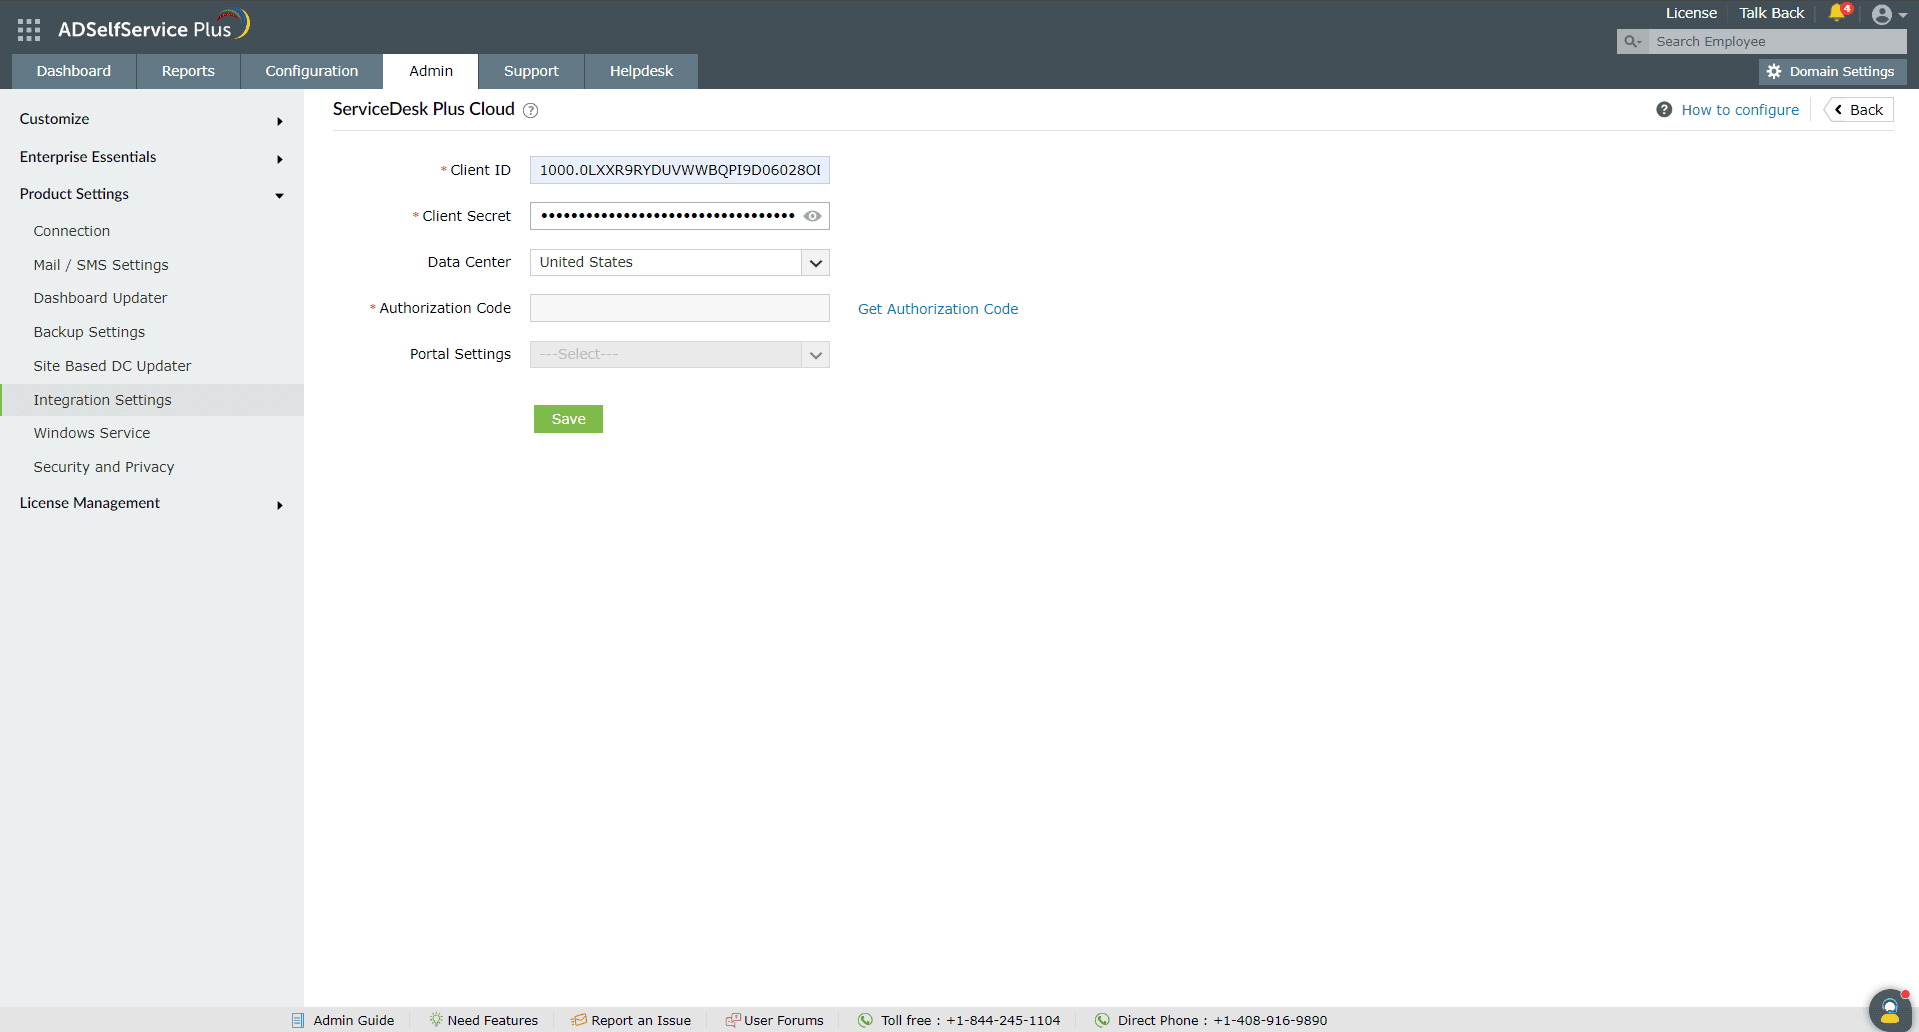
Task: Click the Save button
Action: point(568,419)
